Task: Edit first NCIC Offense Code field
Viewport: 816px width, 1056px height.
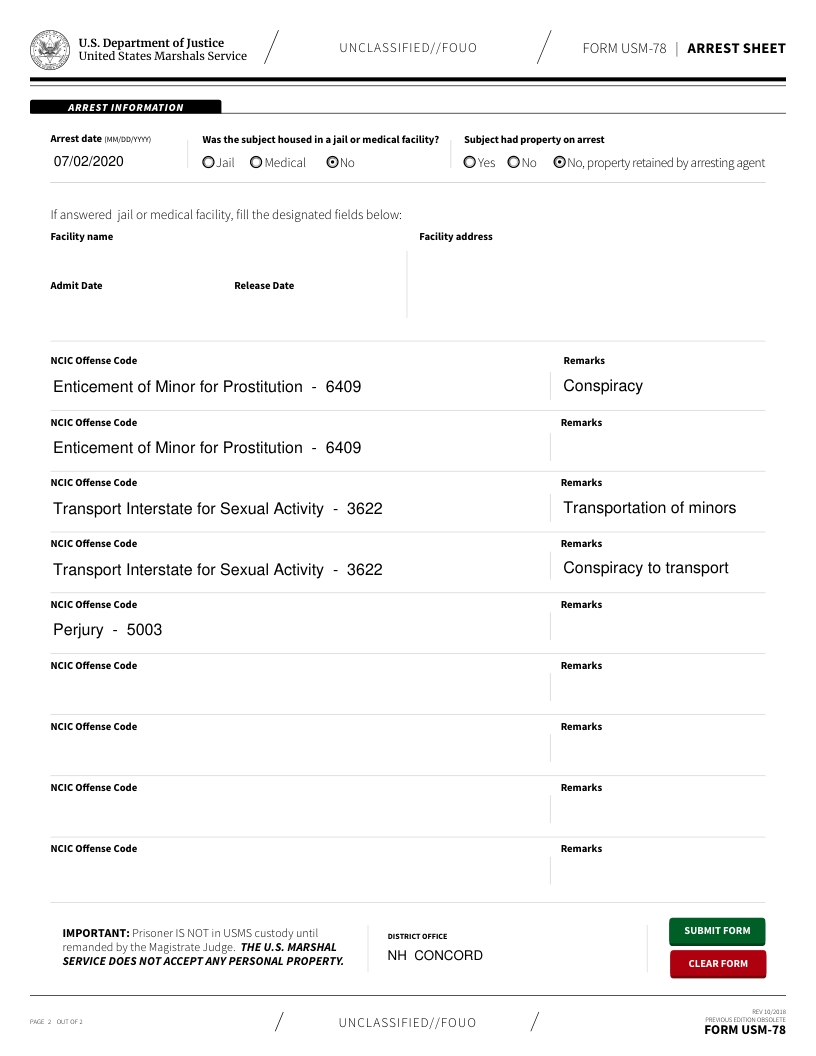Action: coord(295,387)
